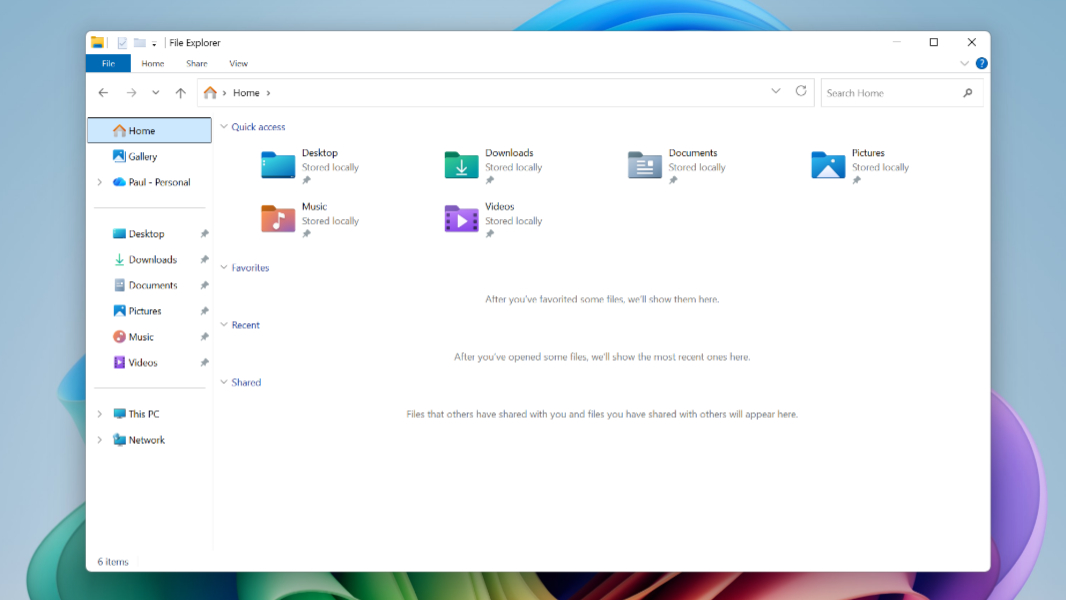This screenshot has height=600, width=1066.
Task: Click the Search Home input field
Action: click(890, 93)
